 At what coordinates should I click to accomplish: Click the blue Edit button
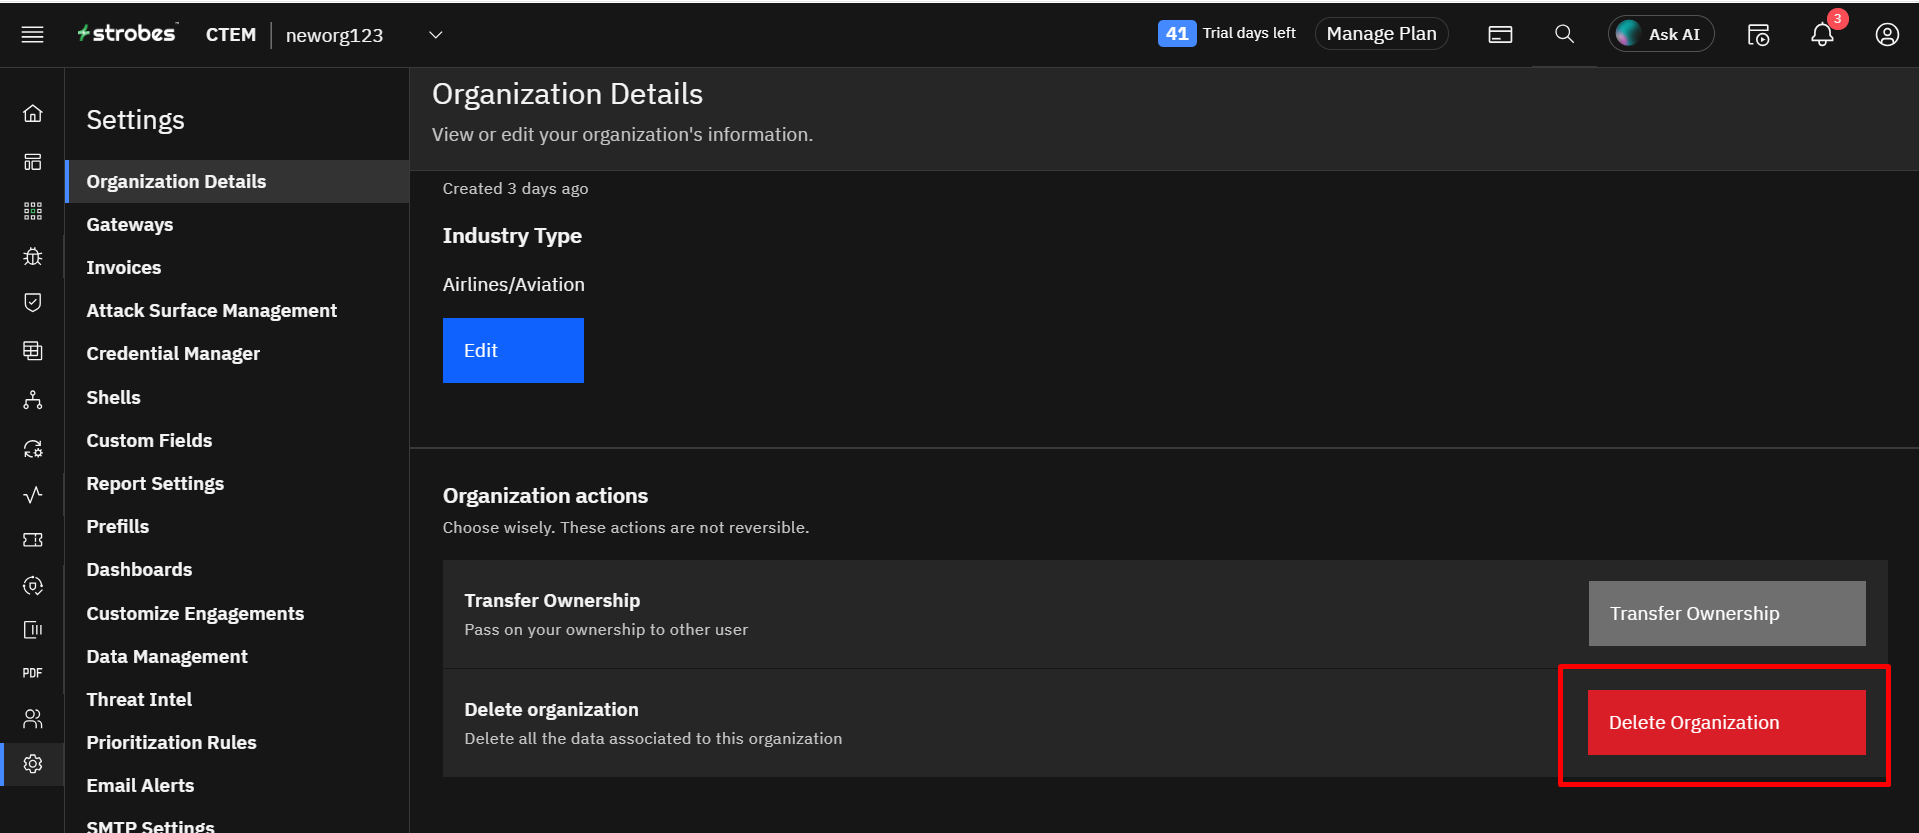(513, 351)
